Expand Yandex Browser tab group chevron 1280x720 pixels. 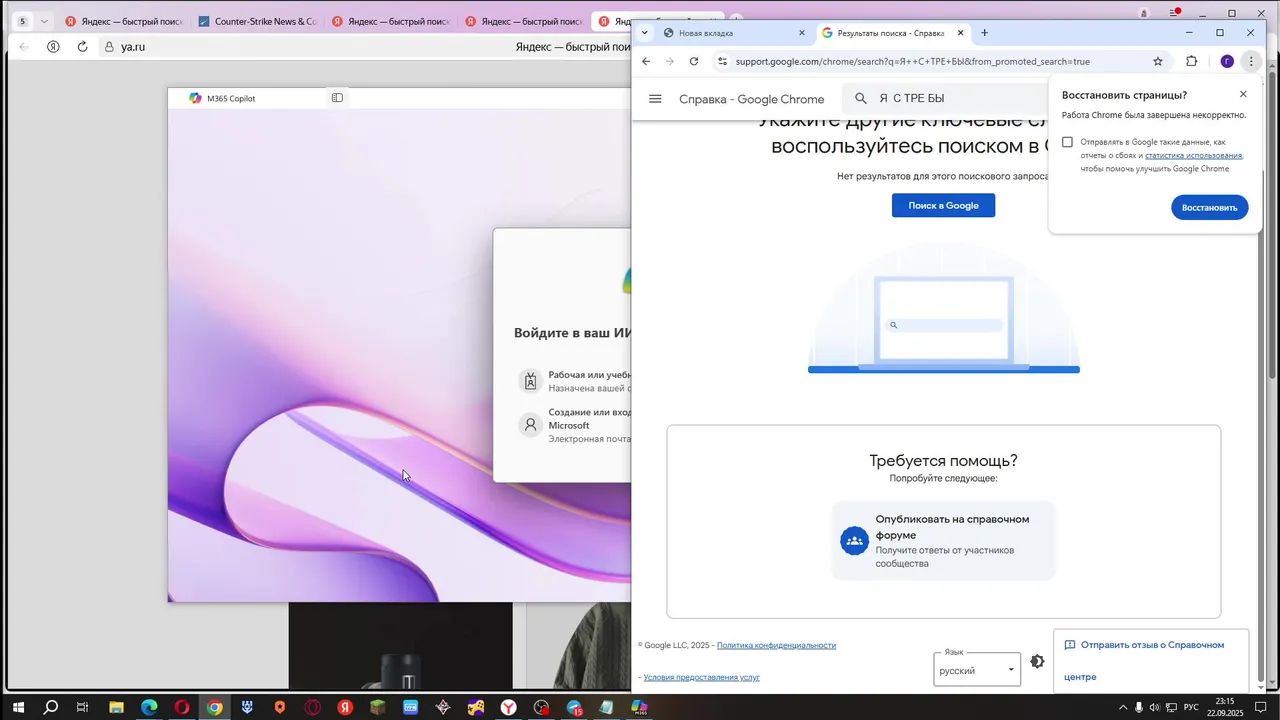click(x=43, y=21)
